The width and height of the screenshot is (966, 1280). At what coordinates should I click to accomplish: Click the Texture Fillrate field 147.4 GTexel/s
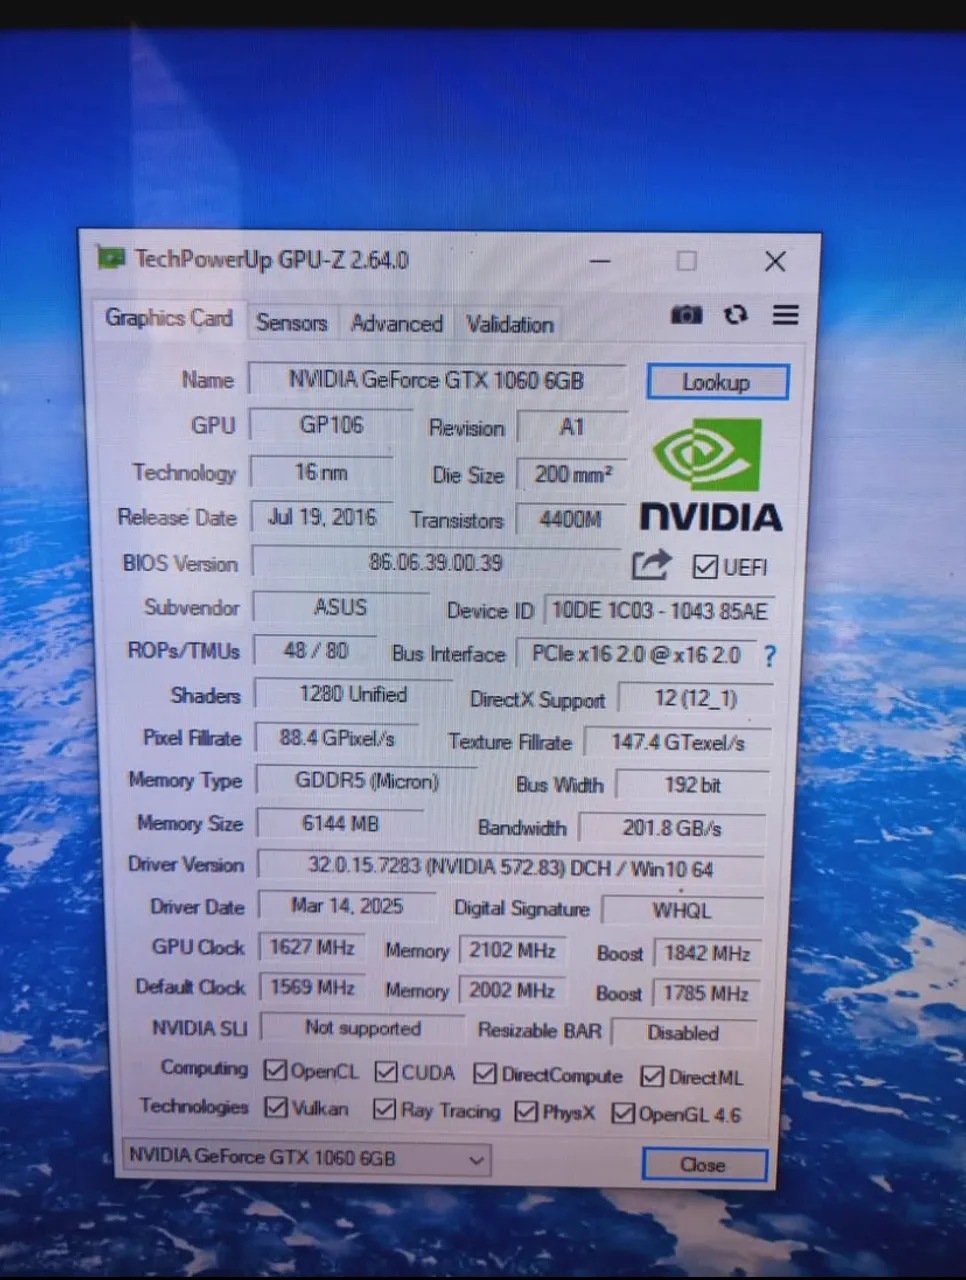point(678,742)
